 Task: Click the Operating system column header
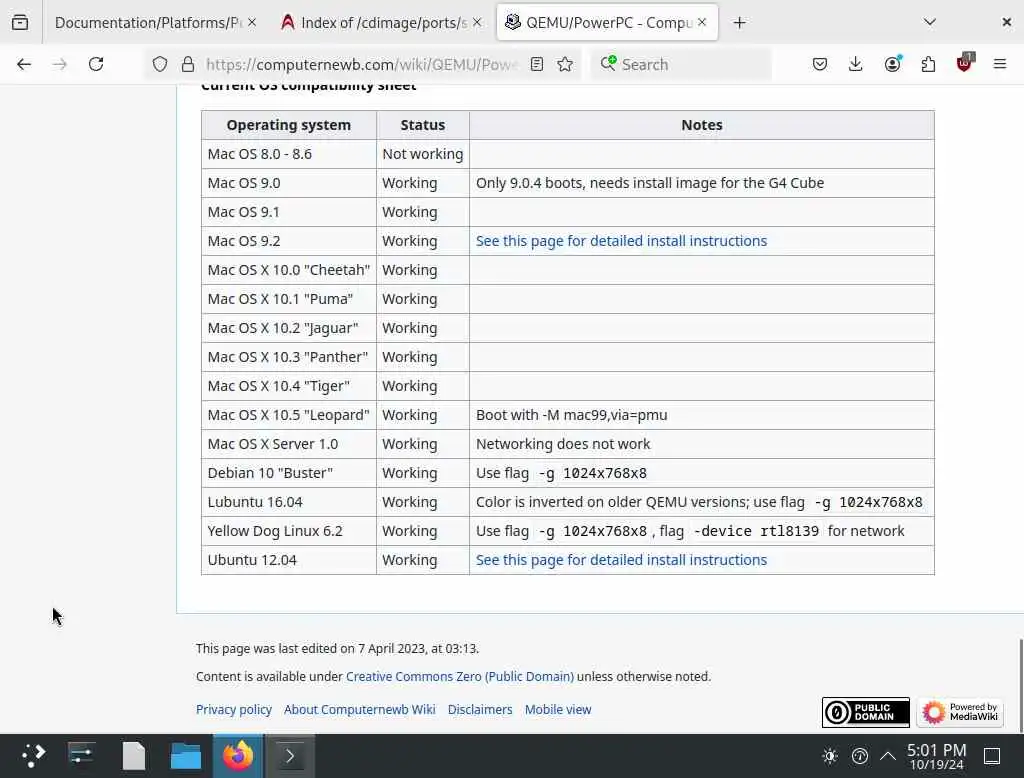(289, 125)
